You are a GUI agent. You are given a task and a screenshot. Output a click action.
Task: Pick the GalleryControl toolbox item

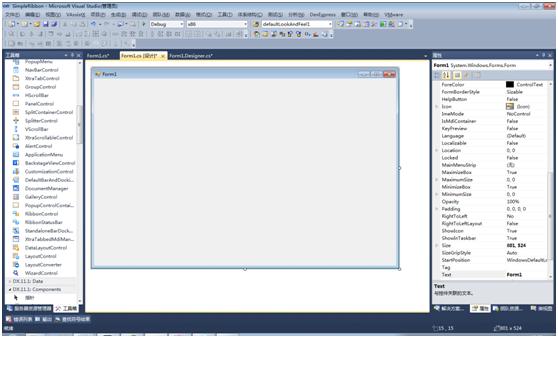tap(41, 197)
